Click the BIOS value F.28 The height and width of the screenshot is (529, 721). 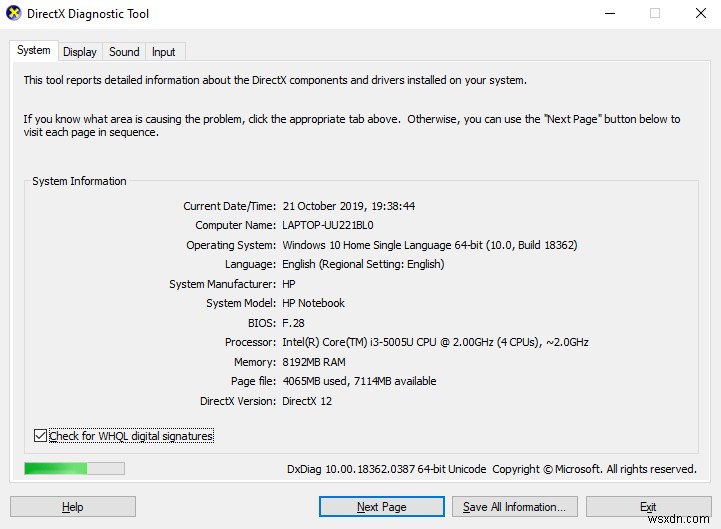[293, 323]
